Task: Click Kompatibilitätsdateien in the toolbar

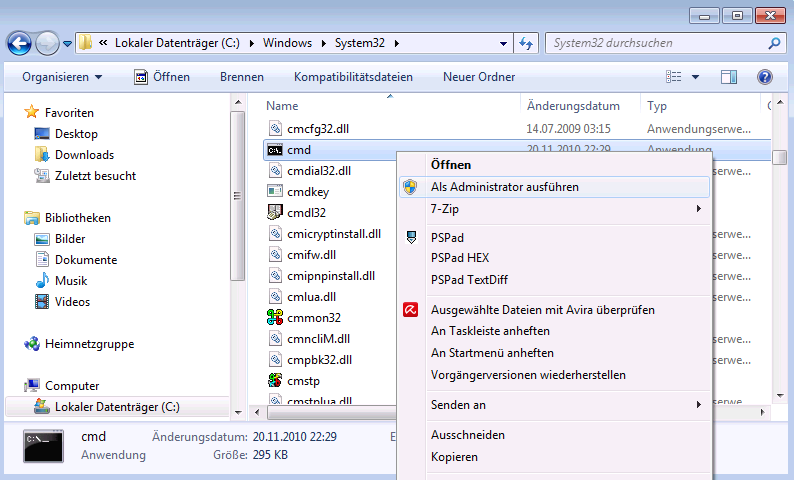Action: [353, 77]
